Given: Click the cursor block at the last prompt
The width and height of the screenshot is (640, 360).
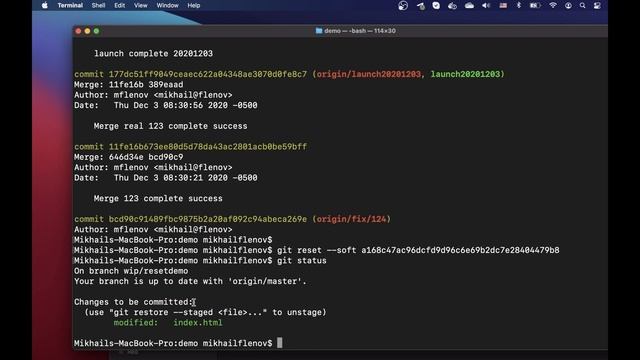Looking at the screenshot, I should coord(280,343).
